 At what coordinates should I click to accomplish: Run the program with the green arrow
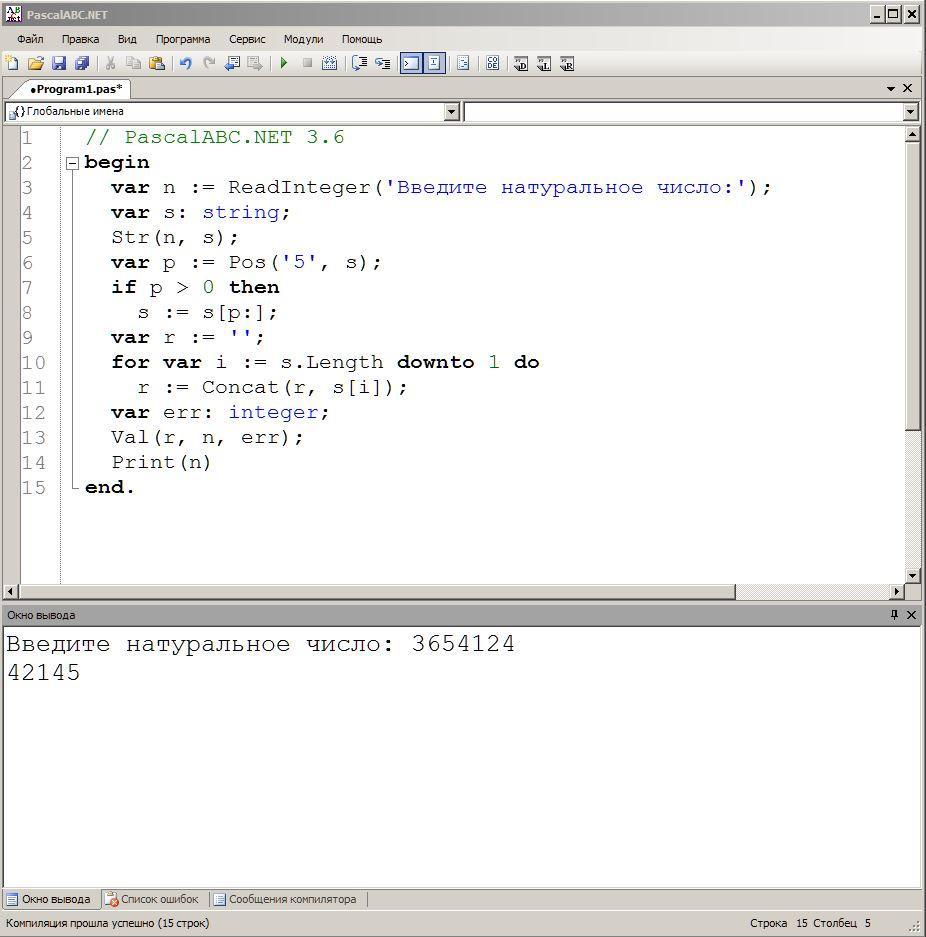click(284, 63)
